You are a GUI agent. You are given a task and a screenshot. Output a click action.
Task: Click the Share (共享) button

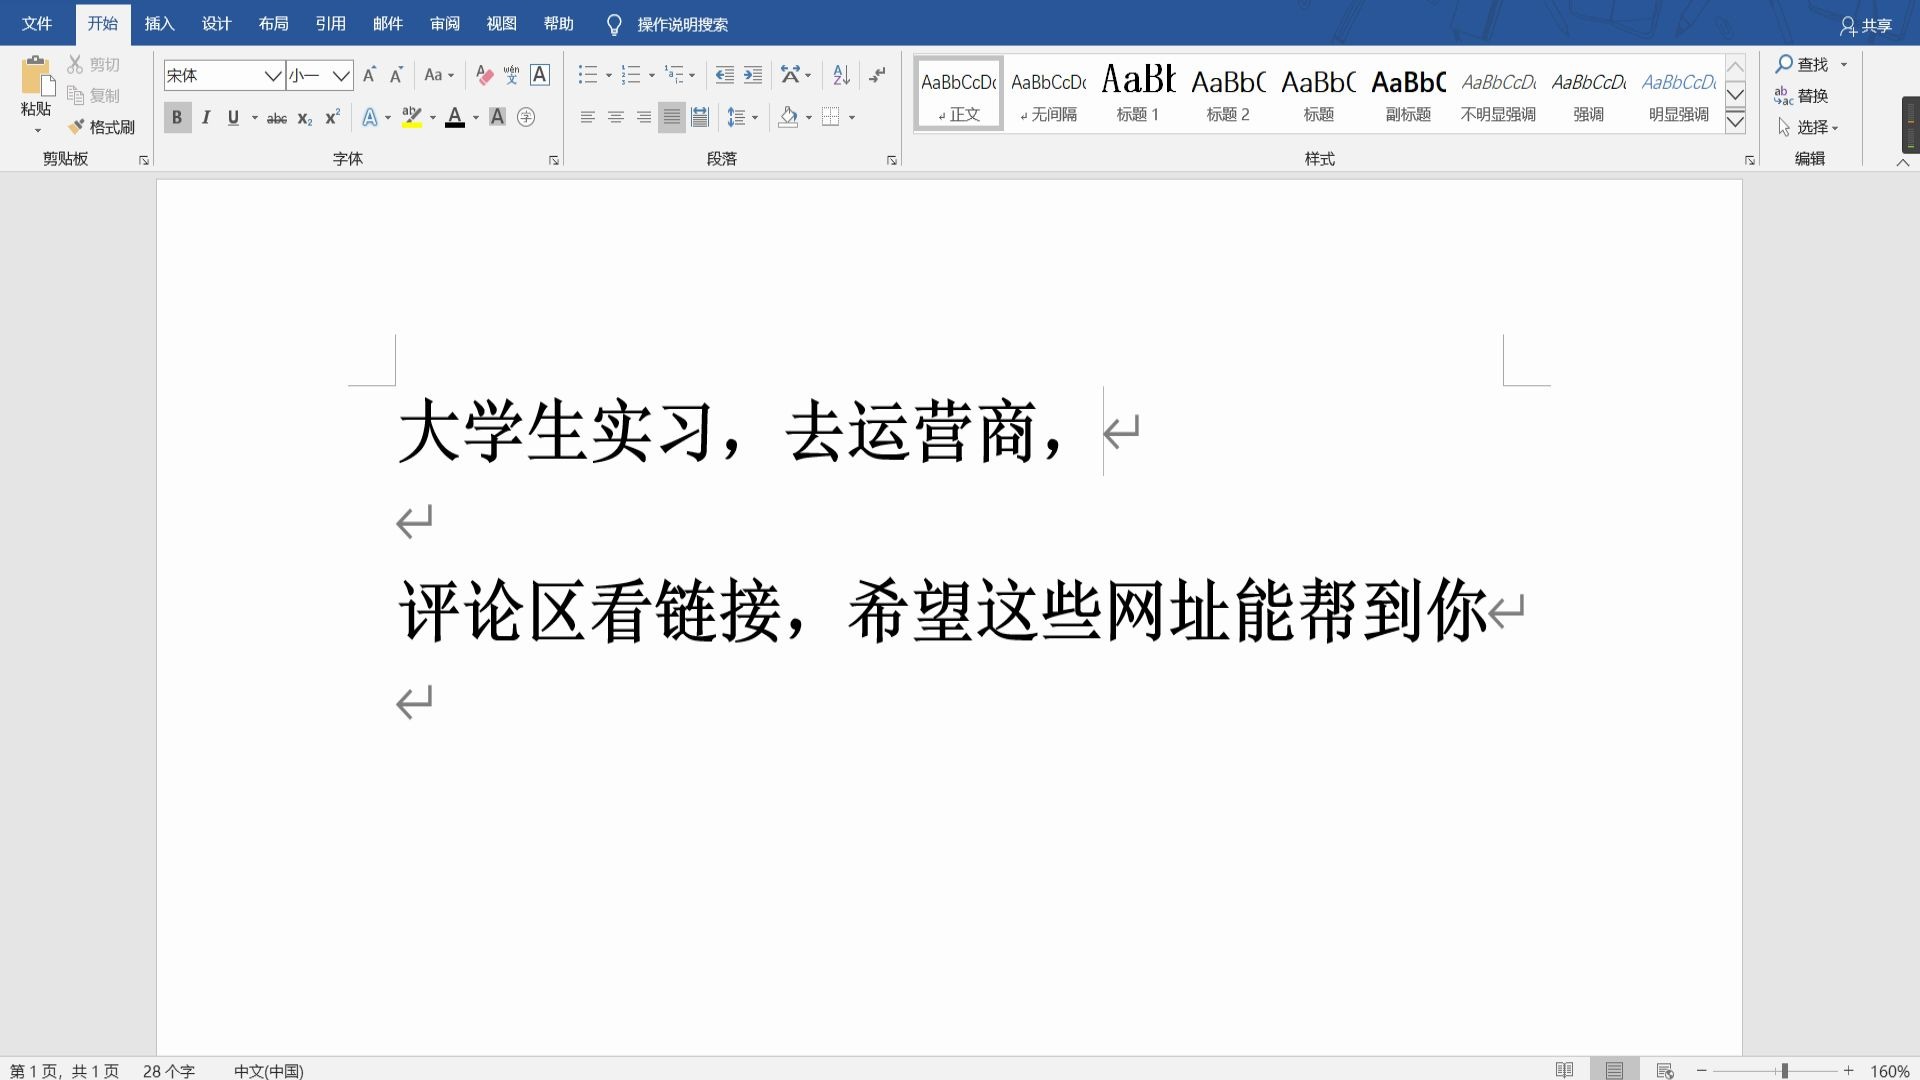[x=1866, y=26]
